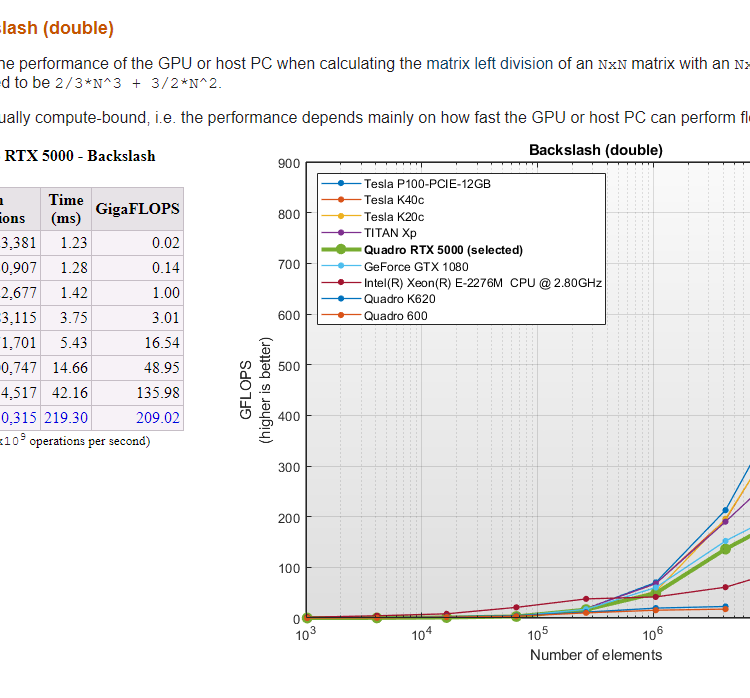Screen dimensions: 750x698
Task: Click the Intel Xeon E-2276M legend entry
Action: point(482,283)
